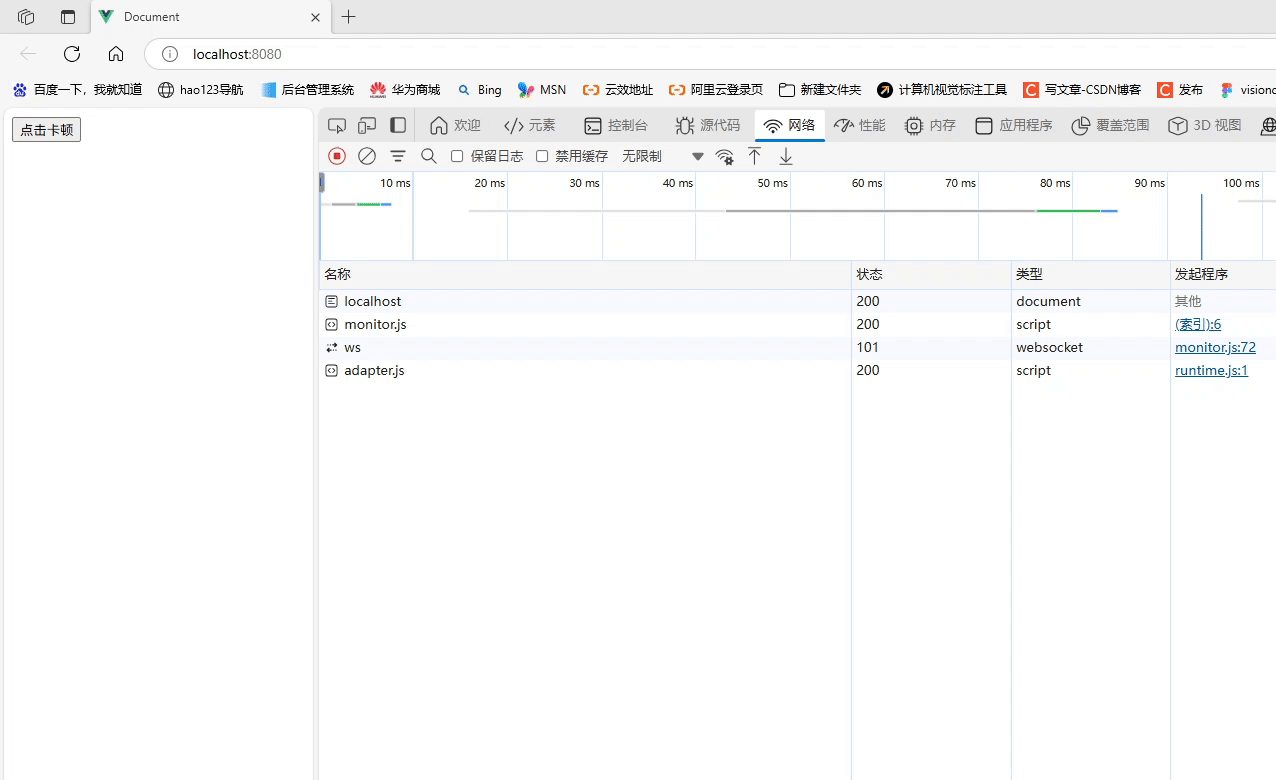
Task: Select the ws websocket request
Action: click(797, 347)
